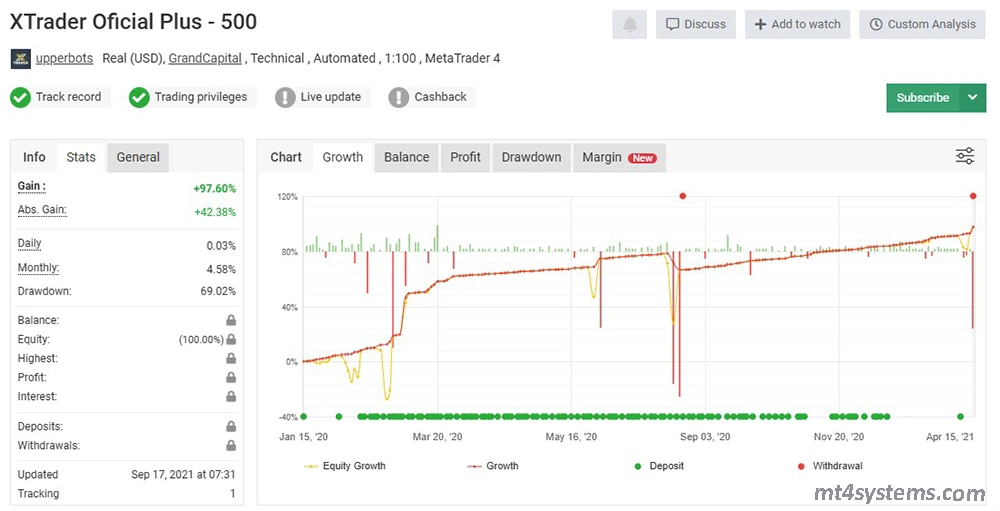Open the Margin tab marked New
1000x511 pixels.
tap(619, 157)
